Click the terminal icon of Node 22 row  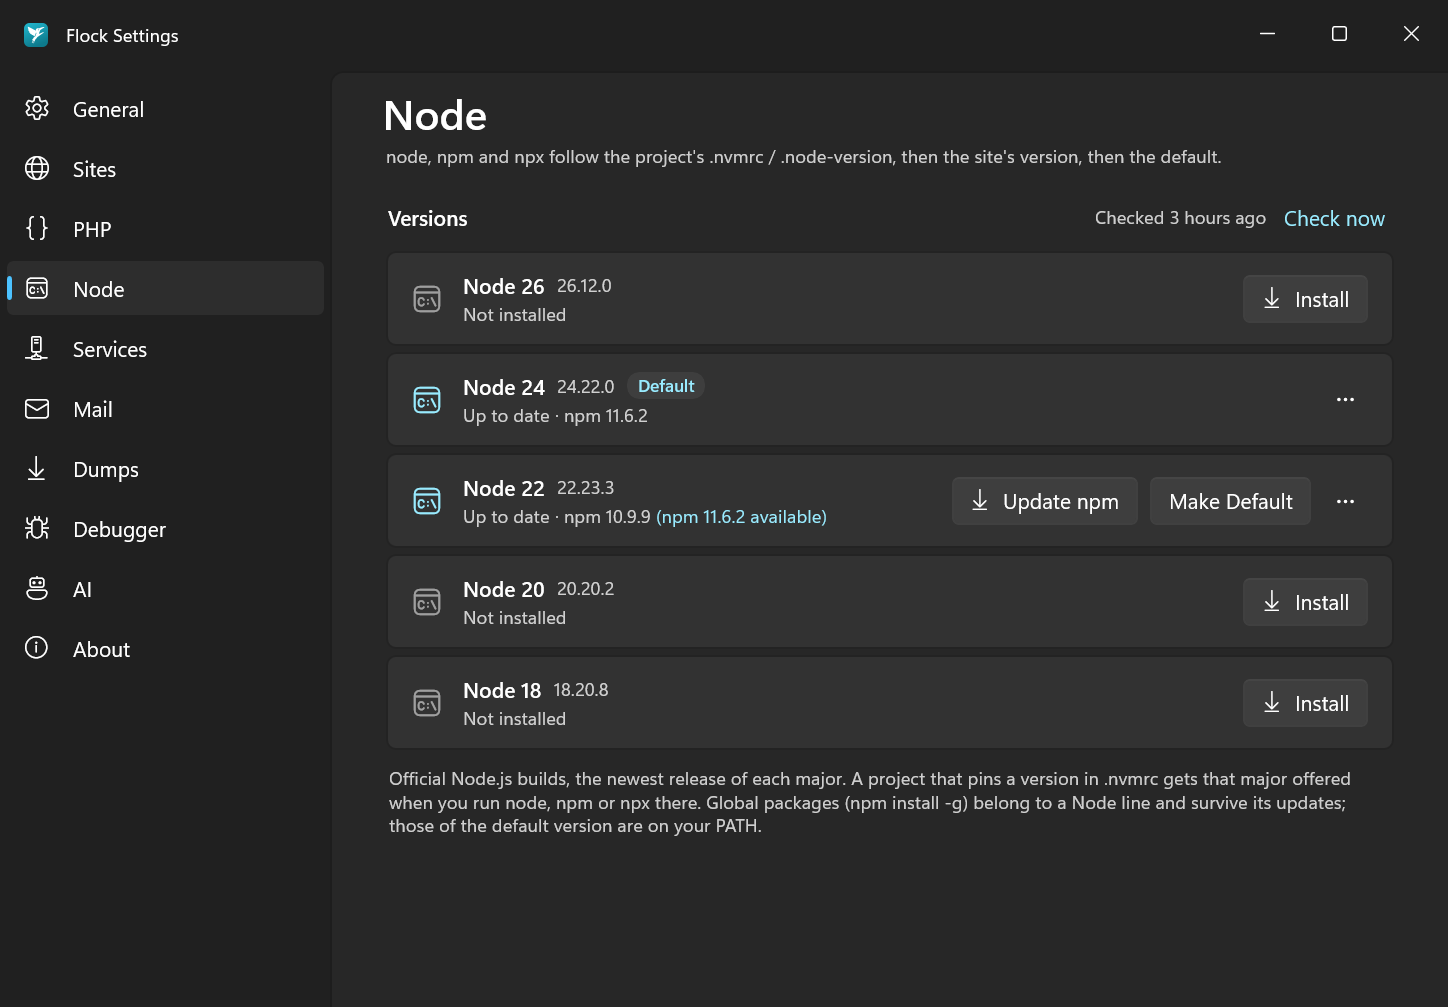click(x=427, y=501)
